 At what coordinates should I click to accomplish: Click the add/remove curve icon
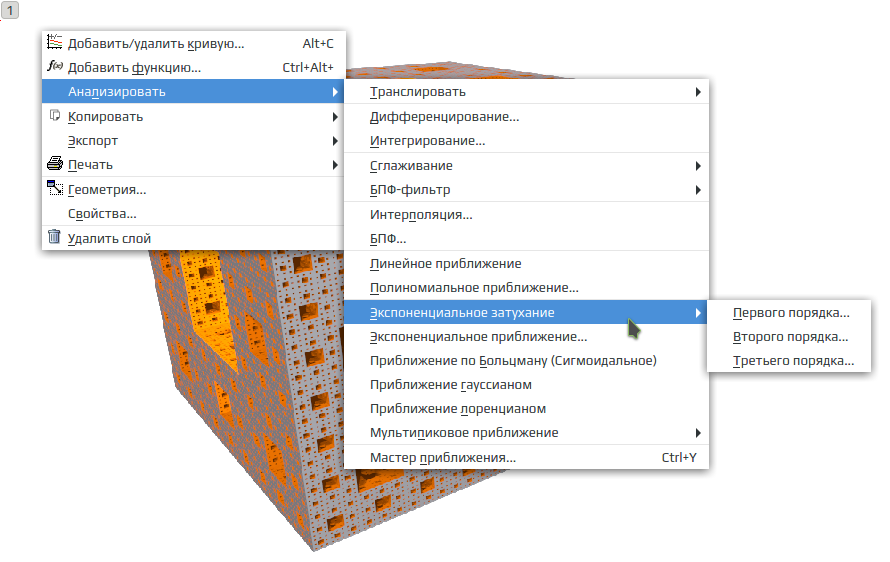(x=54, y=42)
